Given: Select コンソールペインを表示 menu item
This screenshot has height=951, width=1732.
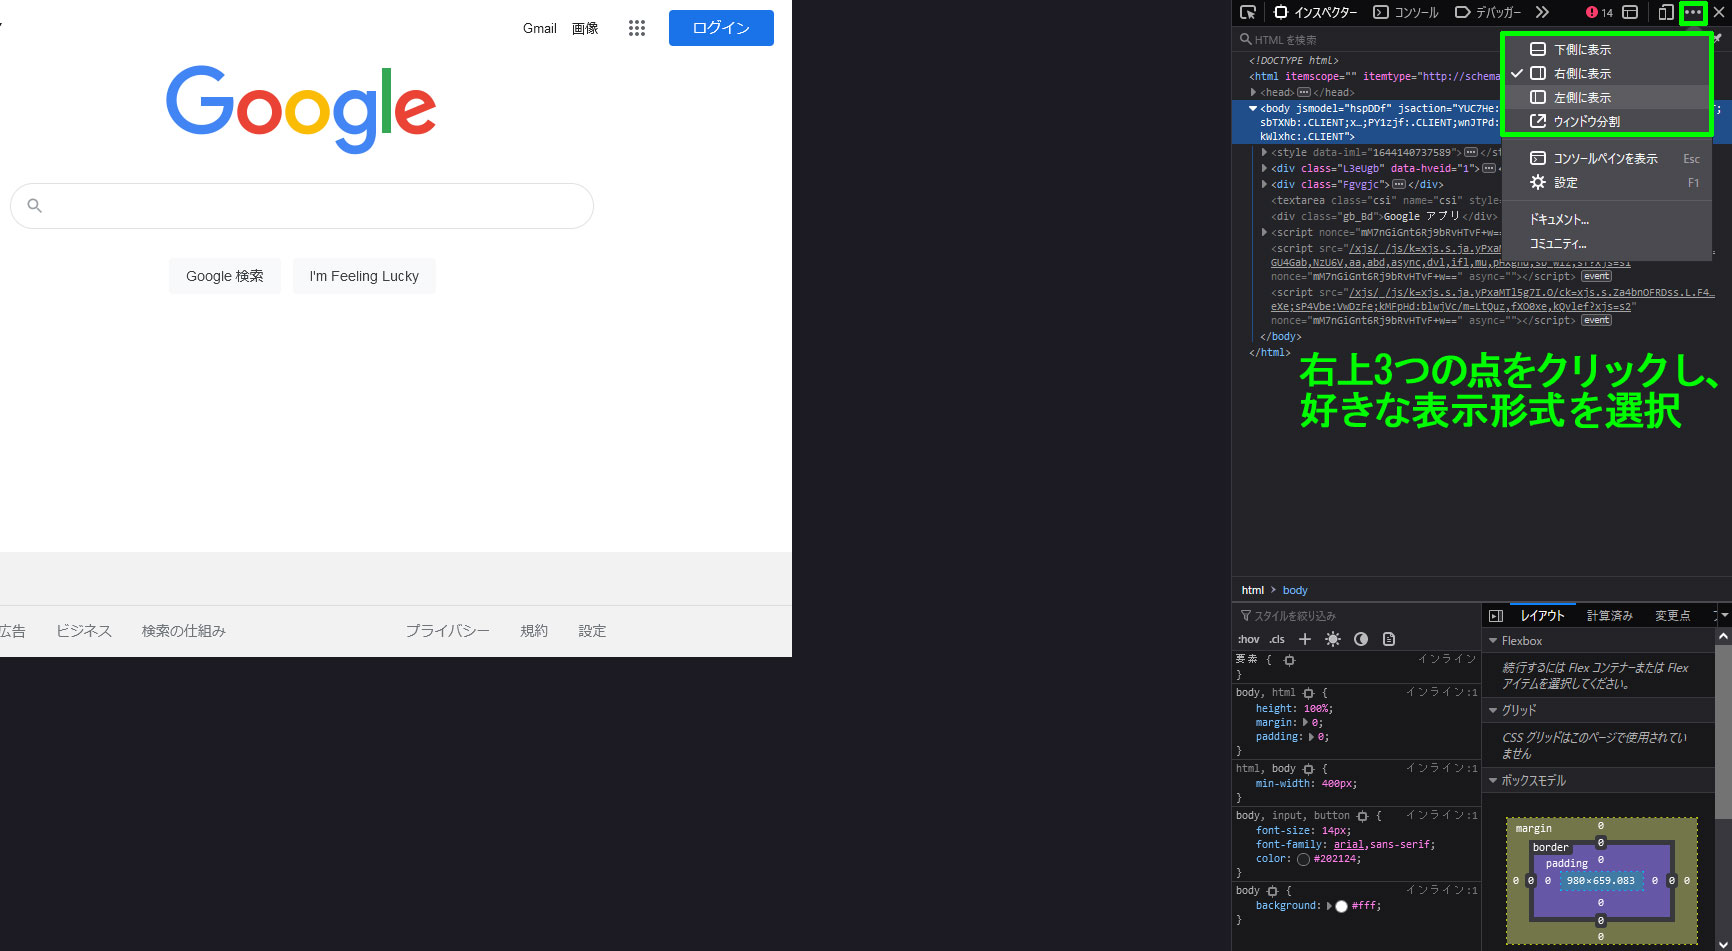Looking at the screenshot, I should click(x=1606, y=158).
